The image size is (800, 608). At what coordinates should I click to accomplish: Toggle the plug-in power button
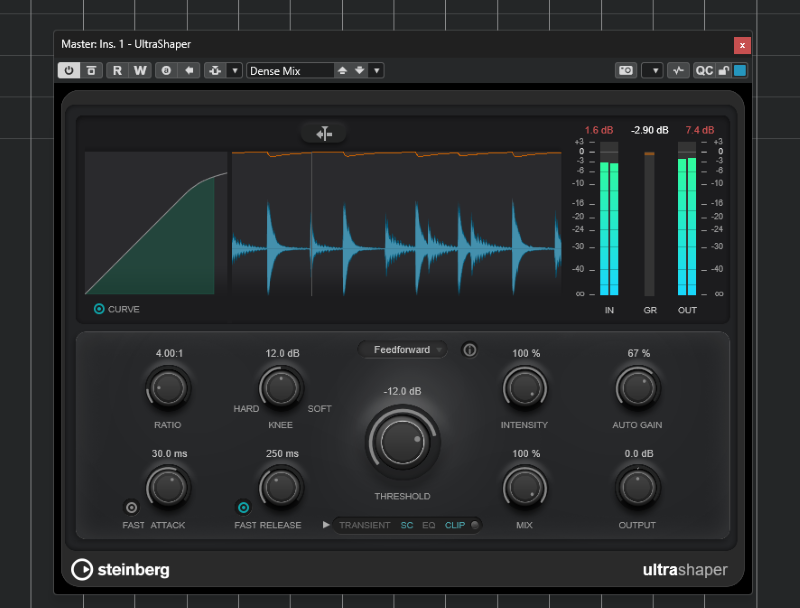click(69, 71)
